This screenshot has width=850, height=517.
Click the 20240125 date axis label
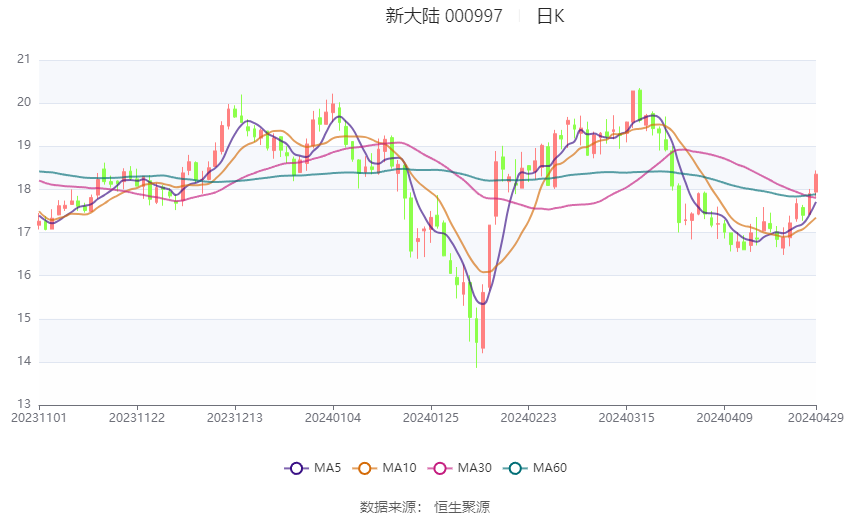coord(431,418)
